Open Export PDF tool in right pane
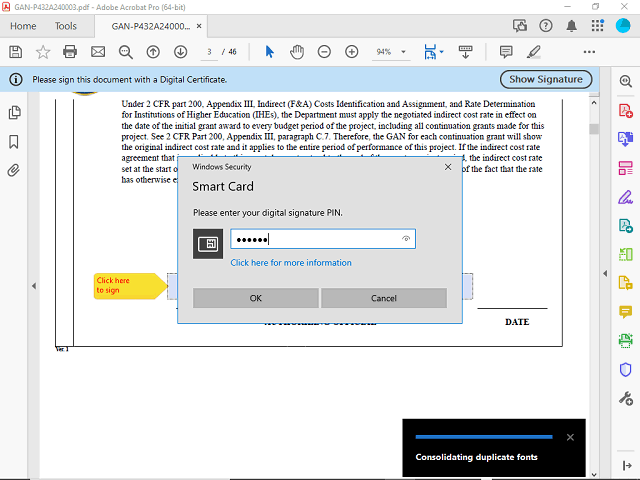Image resolution: width=640 pixels, height=480 pixels. click(x=625, y=139)
